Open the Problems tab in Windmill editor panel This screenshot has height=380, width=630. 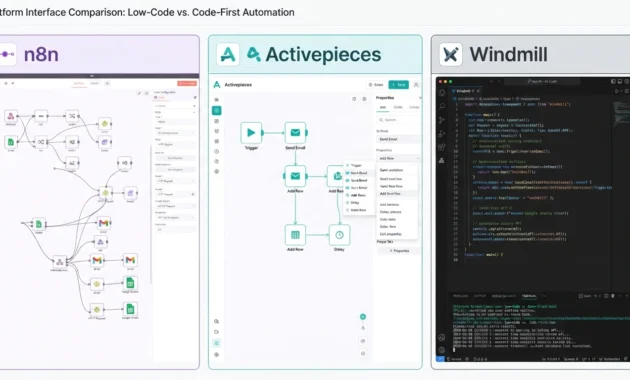460,296
